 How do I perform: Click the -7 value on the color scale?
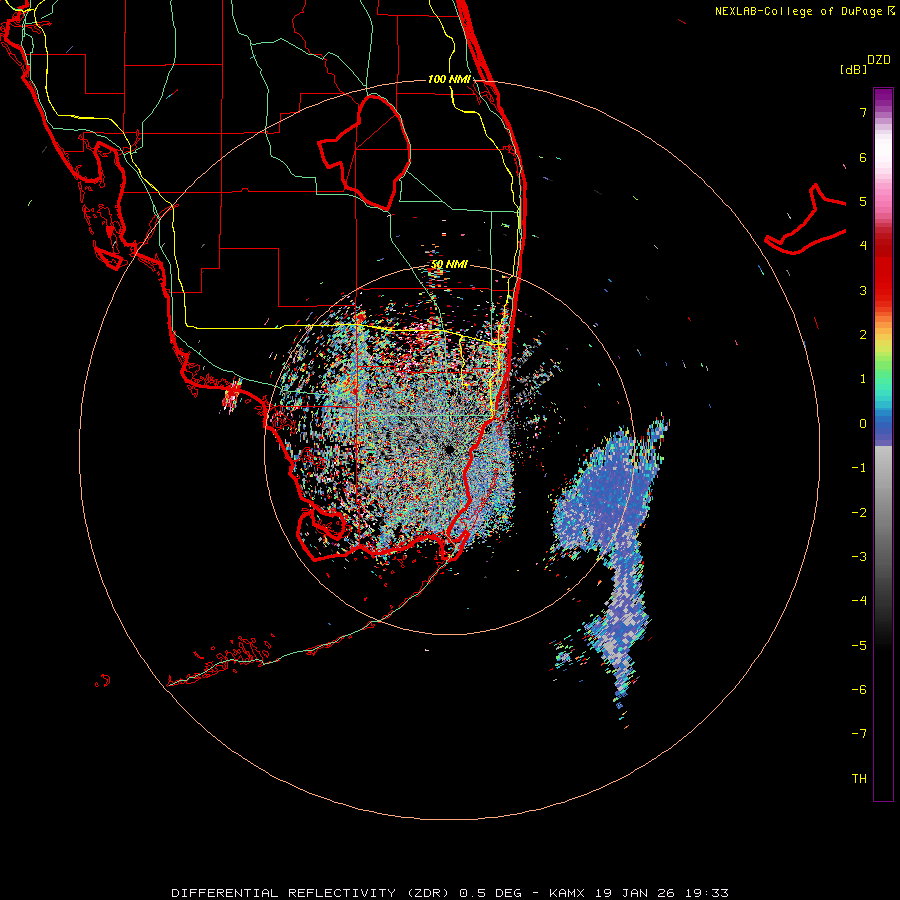click(x=859, y=734)
